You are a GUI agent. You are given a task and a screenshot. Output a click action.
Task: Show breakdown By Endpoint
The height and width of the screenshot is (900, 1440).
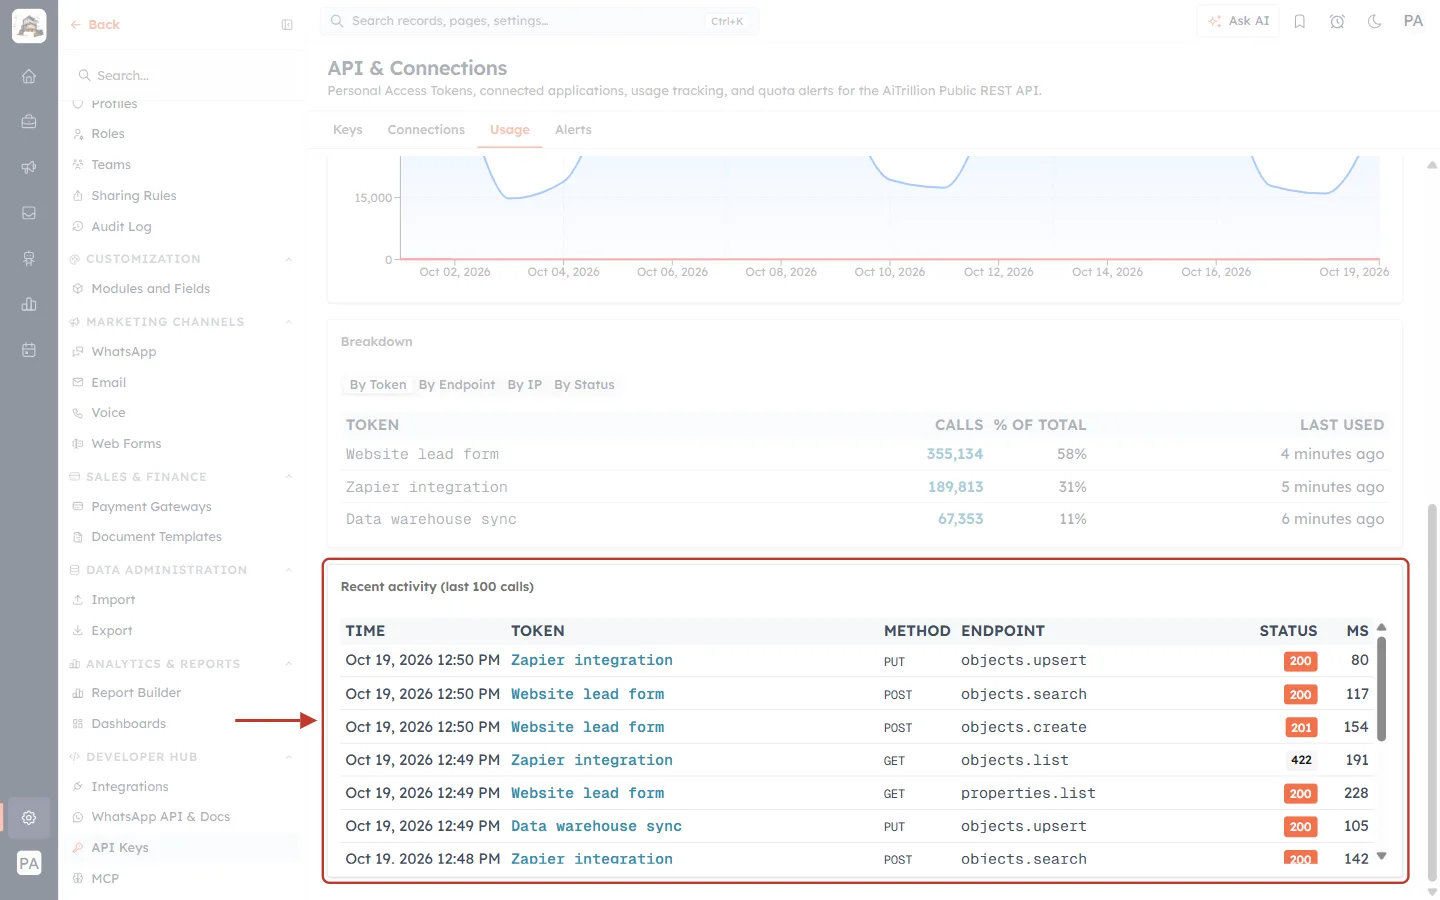pos(457,385)
